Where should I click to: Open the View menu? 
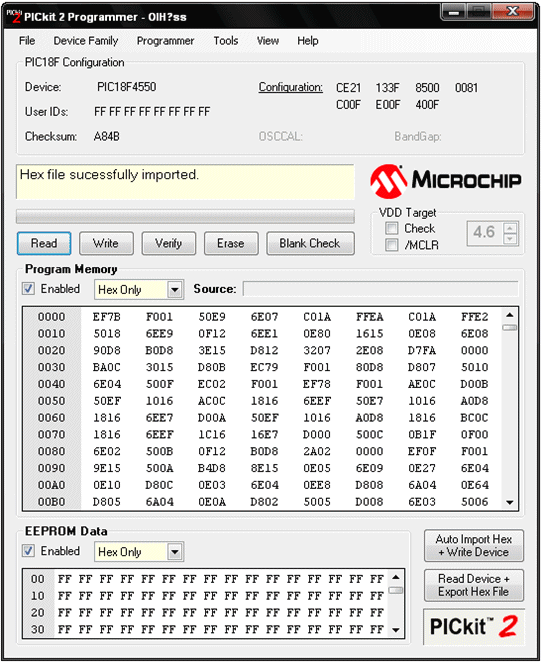(268, 41)
